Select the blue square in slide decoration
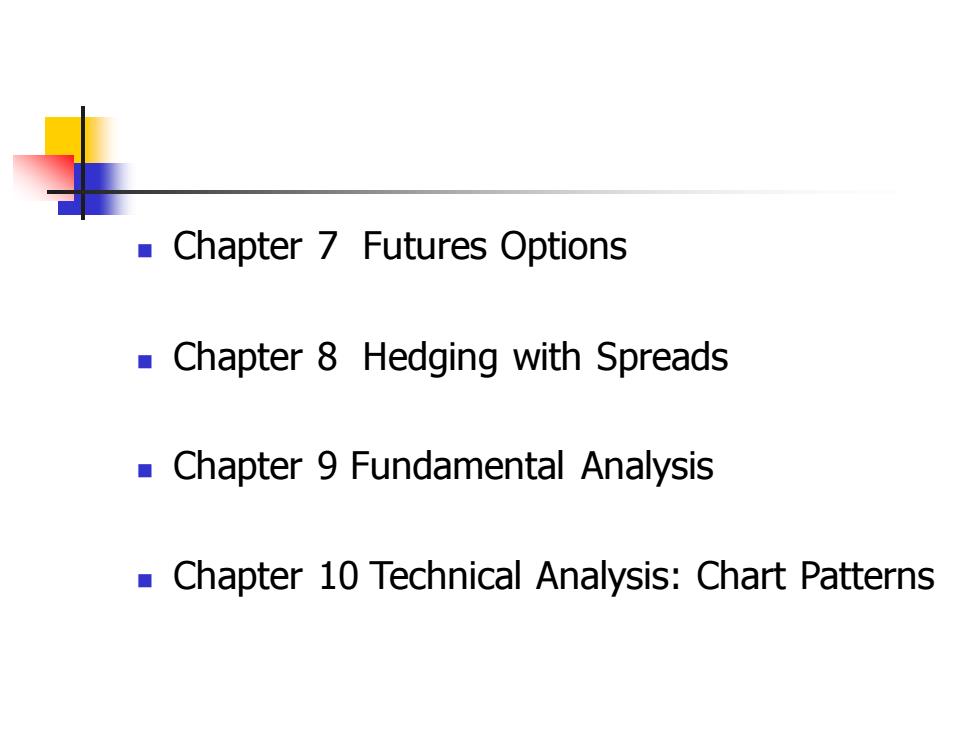This screenshot has width=980, height=735. pos(94,189)
